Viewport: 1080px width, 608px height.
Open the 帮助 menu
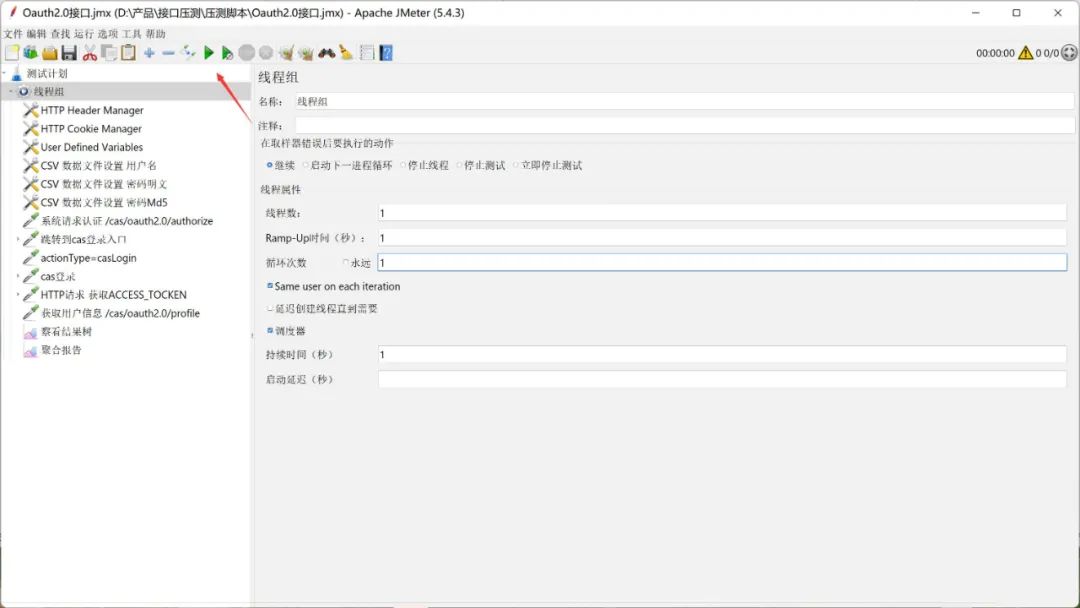pos(156,34)
